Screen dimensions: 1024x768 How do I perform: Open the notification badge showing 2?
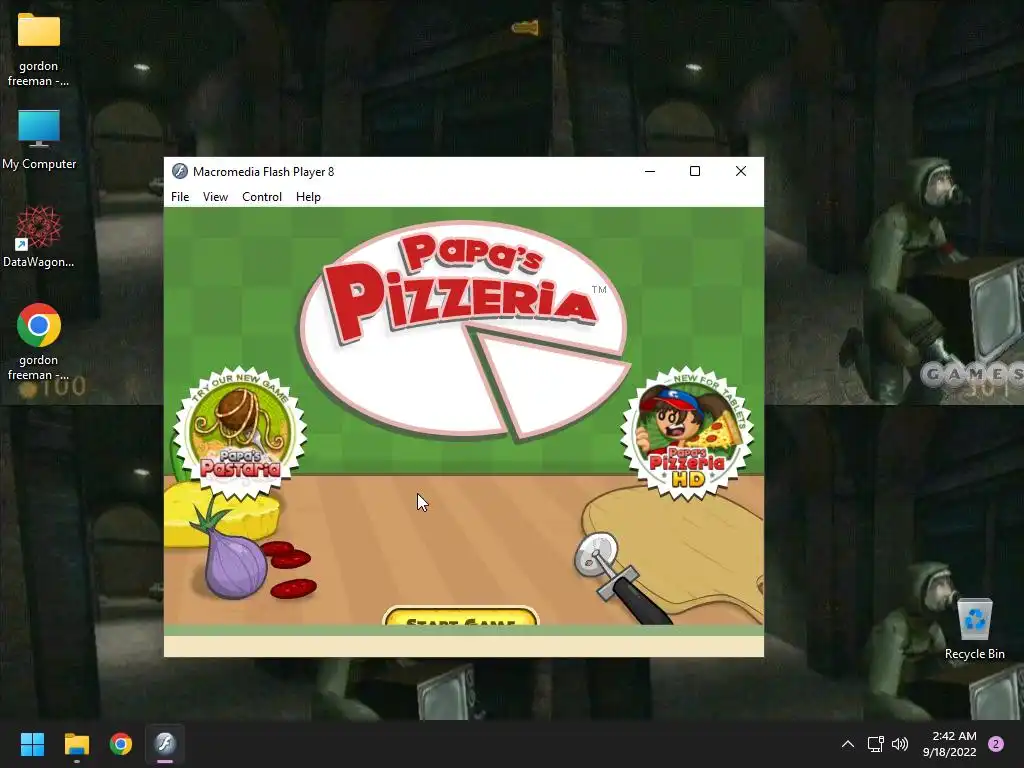(x=996, y=744)
